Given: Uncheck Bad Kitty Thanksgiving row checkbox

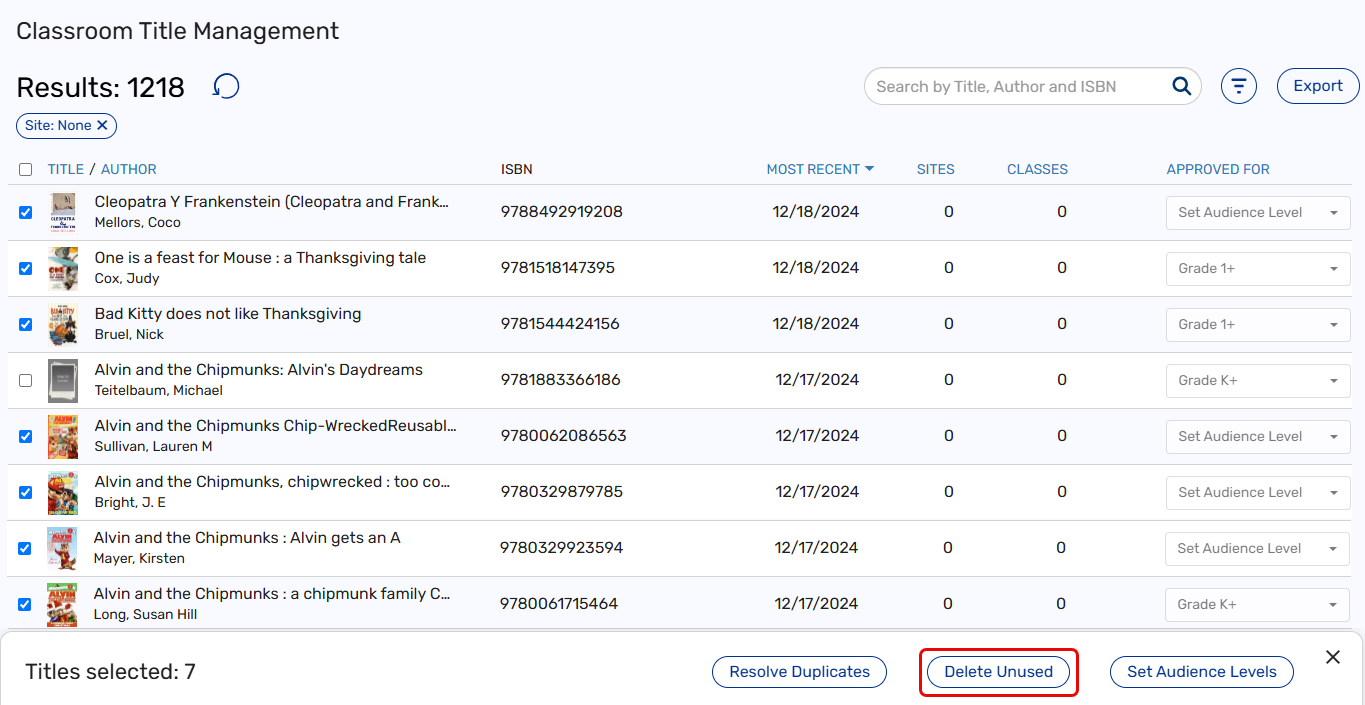Looking at the screenshot, I should tap(26, 324).
